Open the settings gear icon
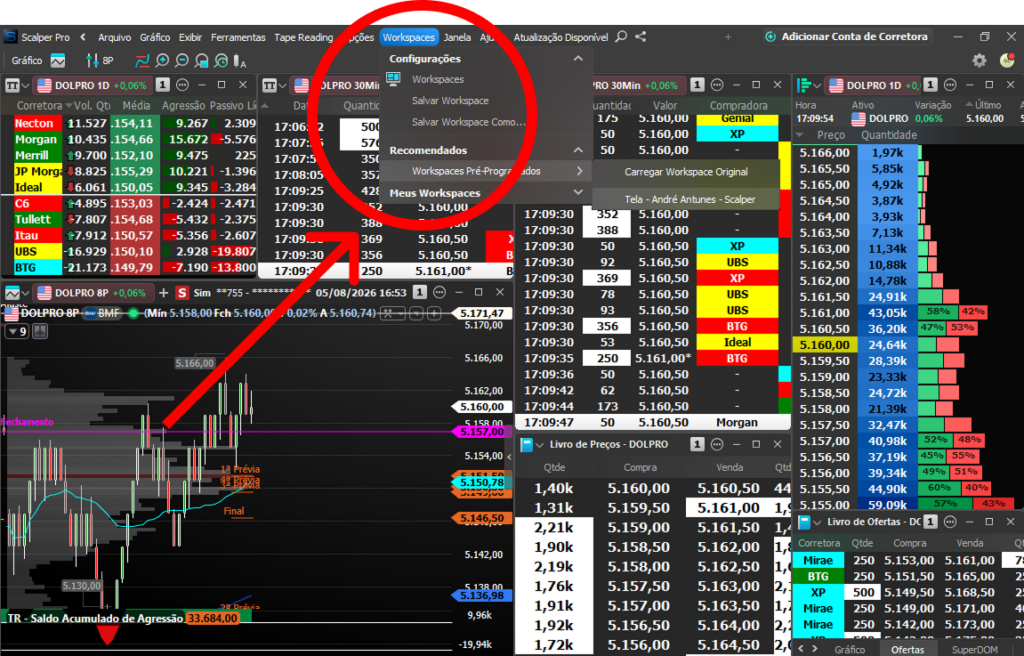The image size is (1024, 656). pyautogui.click(x=979, y=61)
